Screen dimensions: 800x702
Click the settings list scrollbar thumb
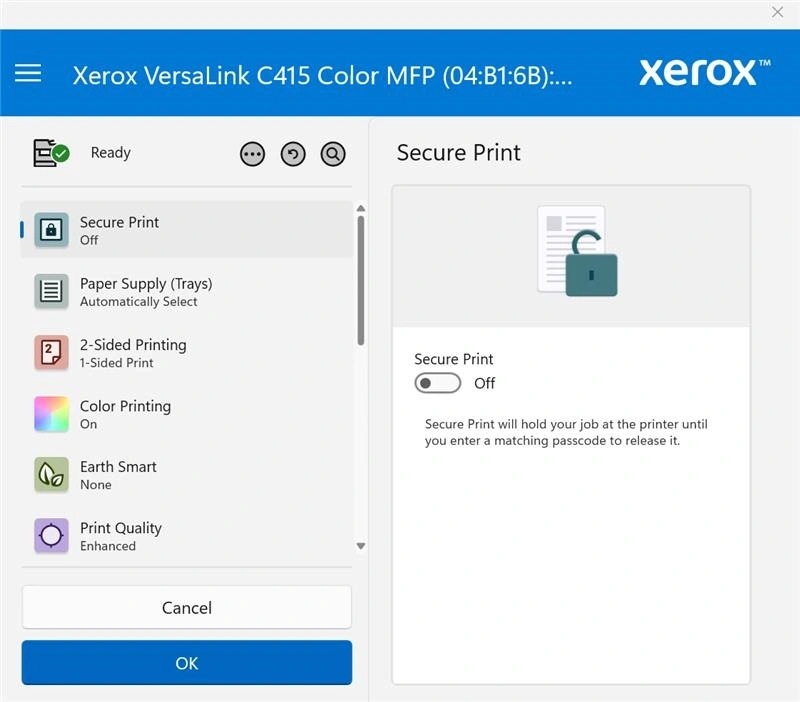click(x=361, y=281)
